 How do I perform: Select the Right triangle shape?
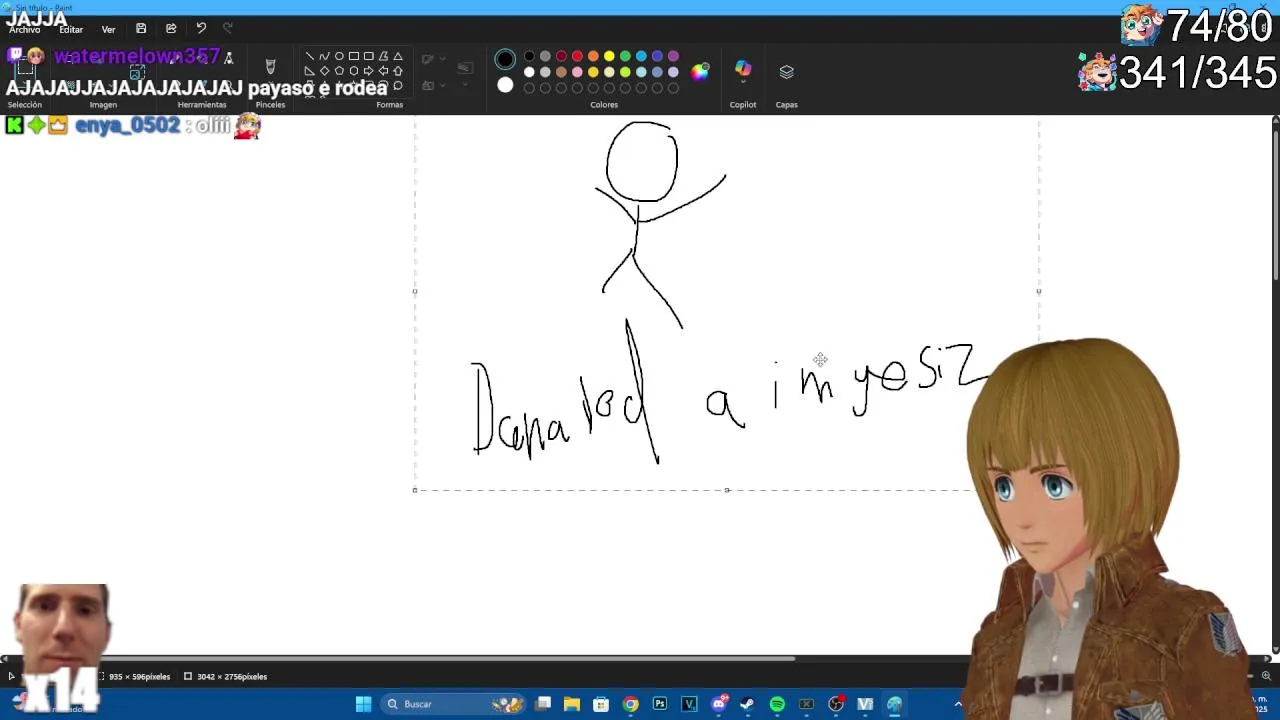point(310,71)
